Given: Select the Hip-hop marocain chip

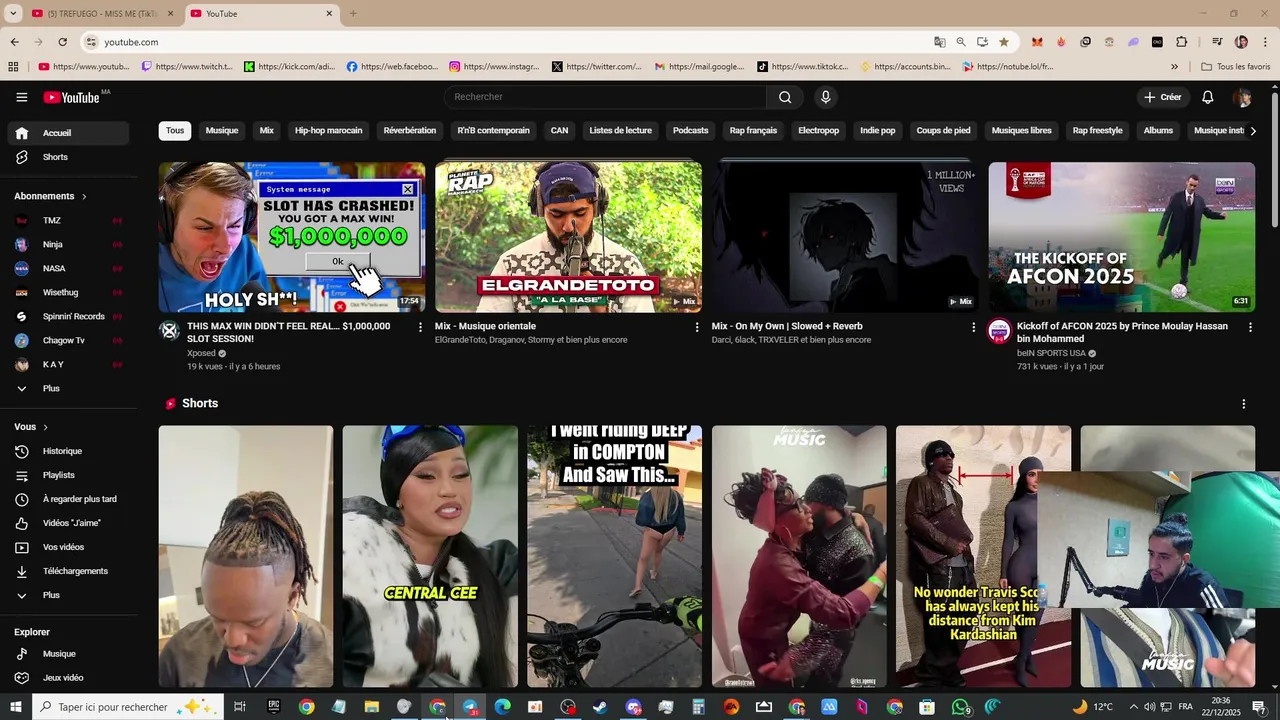Looking at the screenshot, I should pos(328,131).
